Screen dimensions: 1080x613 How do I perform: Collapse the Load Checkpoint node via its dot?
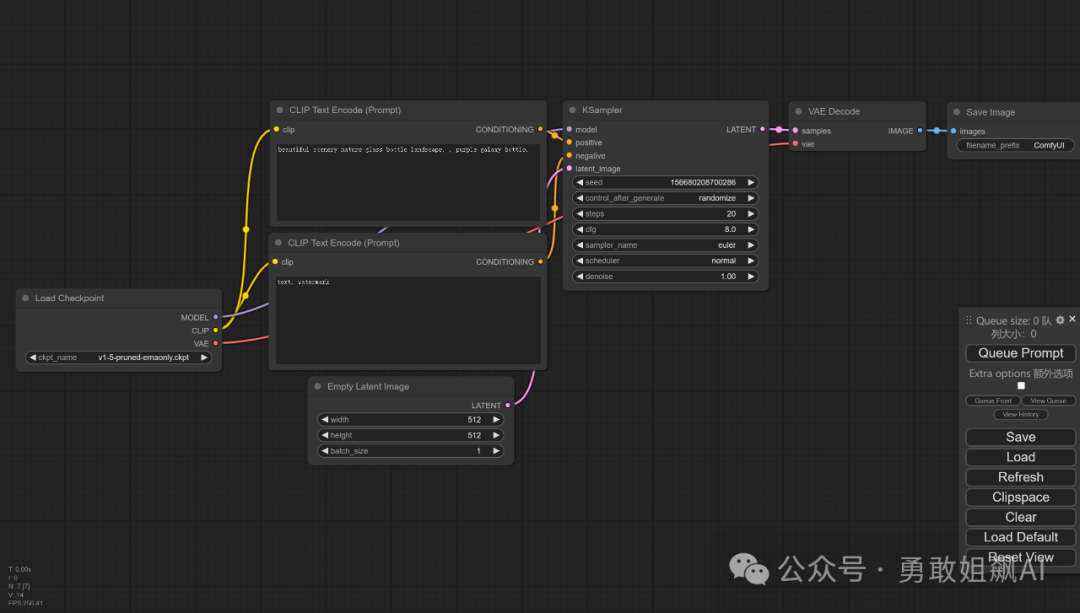coord(26,298)
